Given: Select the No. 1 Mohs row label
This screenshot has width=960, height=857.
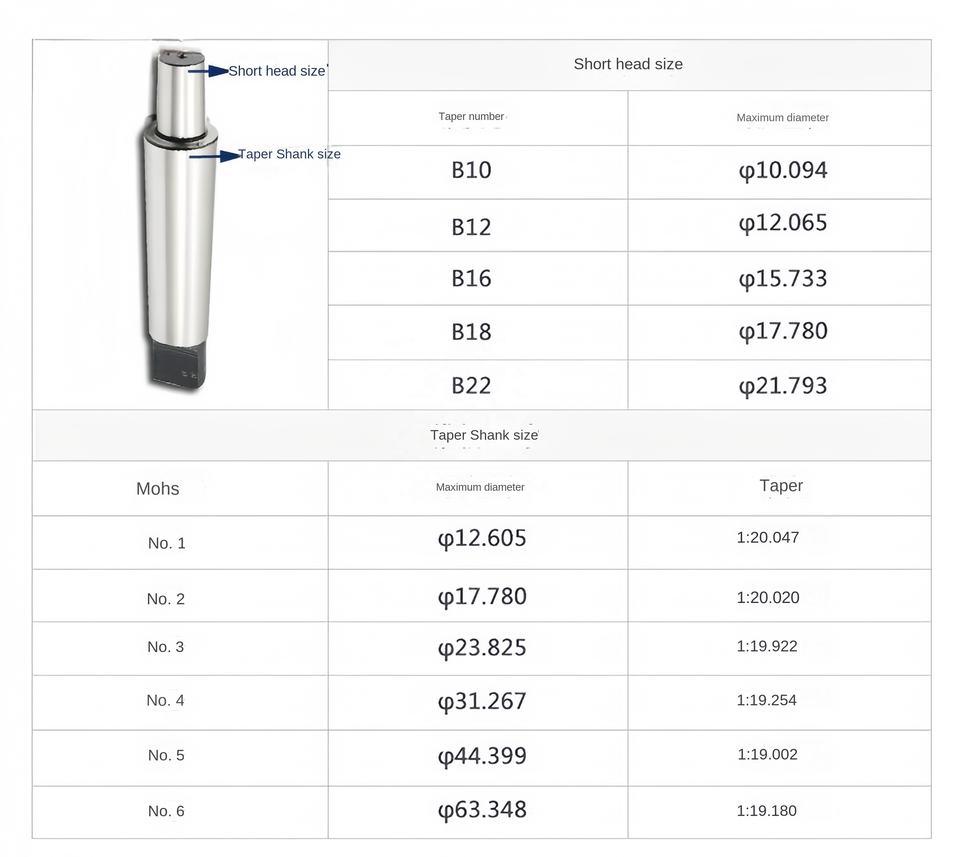Looking at the screenshot, I should click(x=167, y=543).
